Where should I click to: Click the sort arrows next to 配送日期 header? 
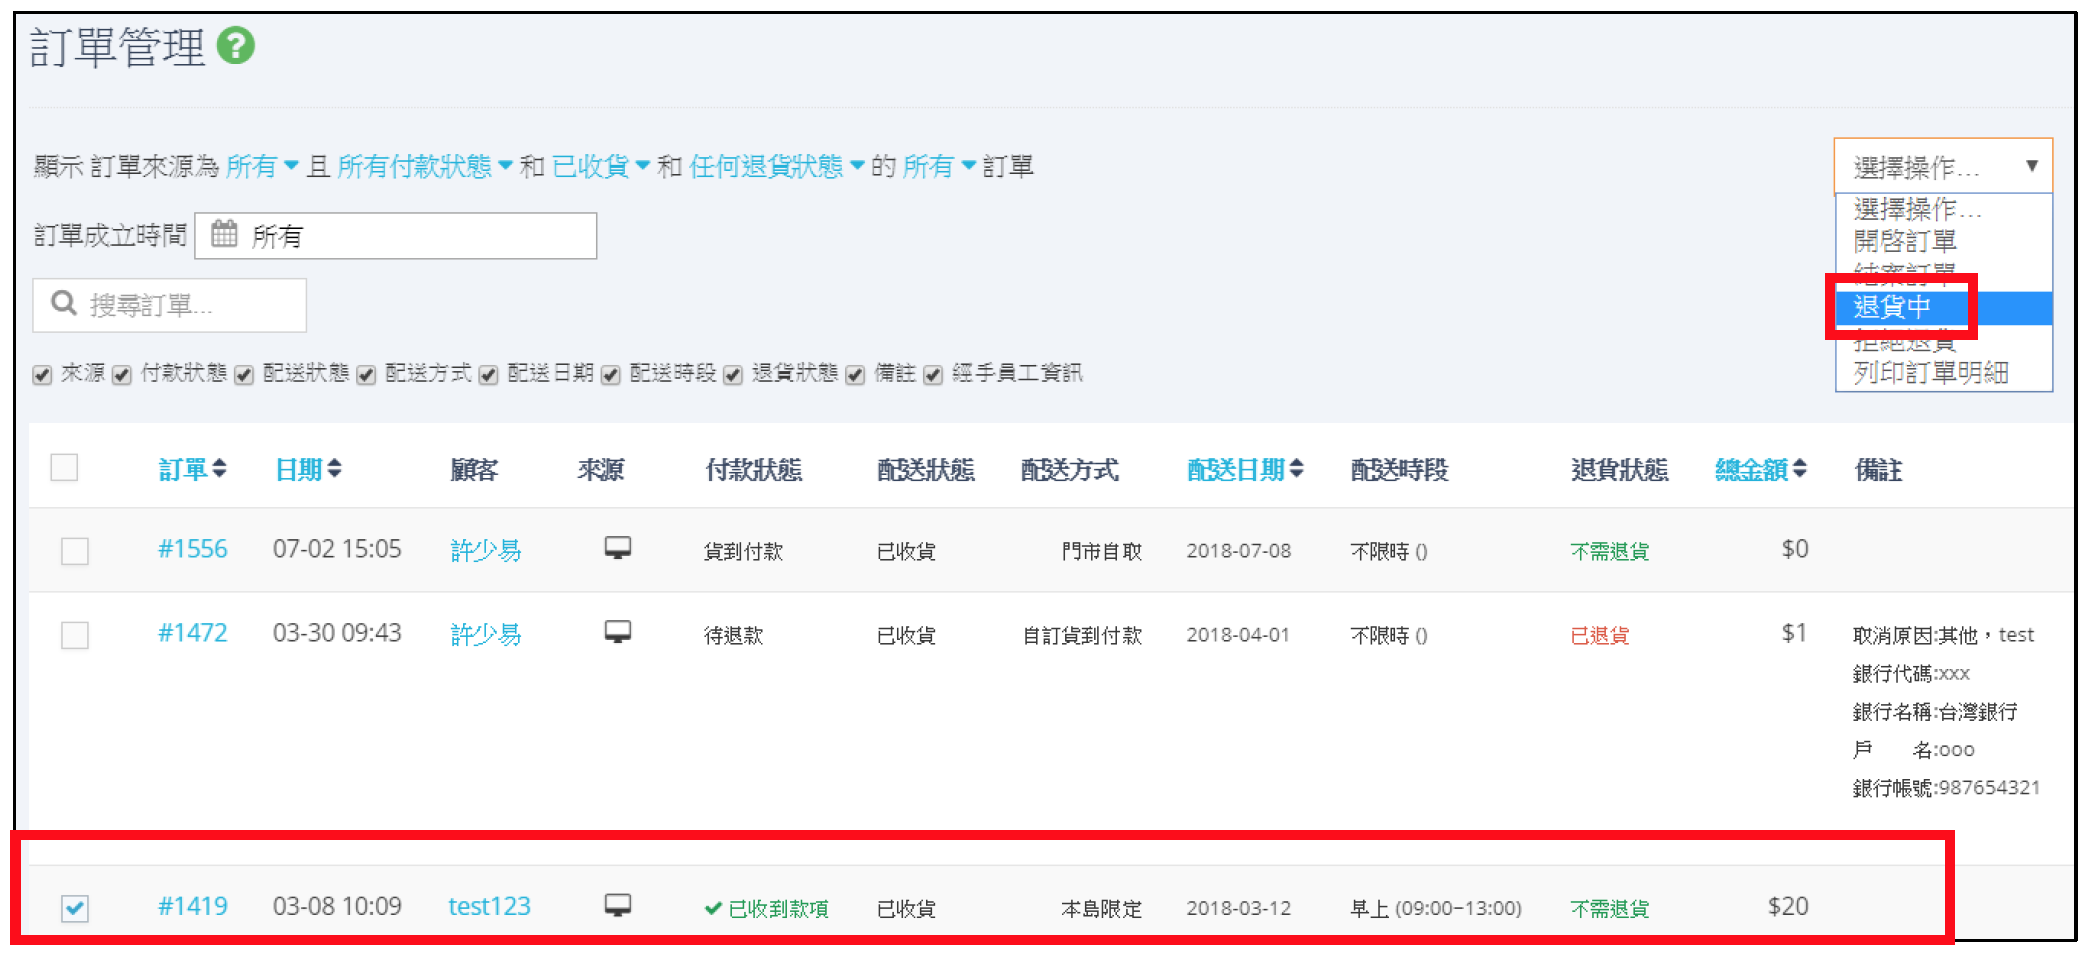1297,468
